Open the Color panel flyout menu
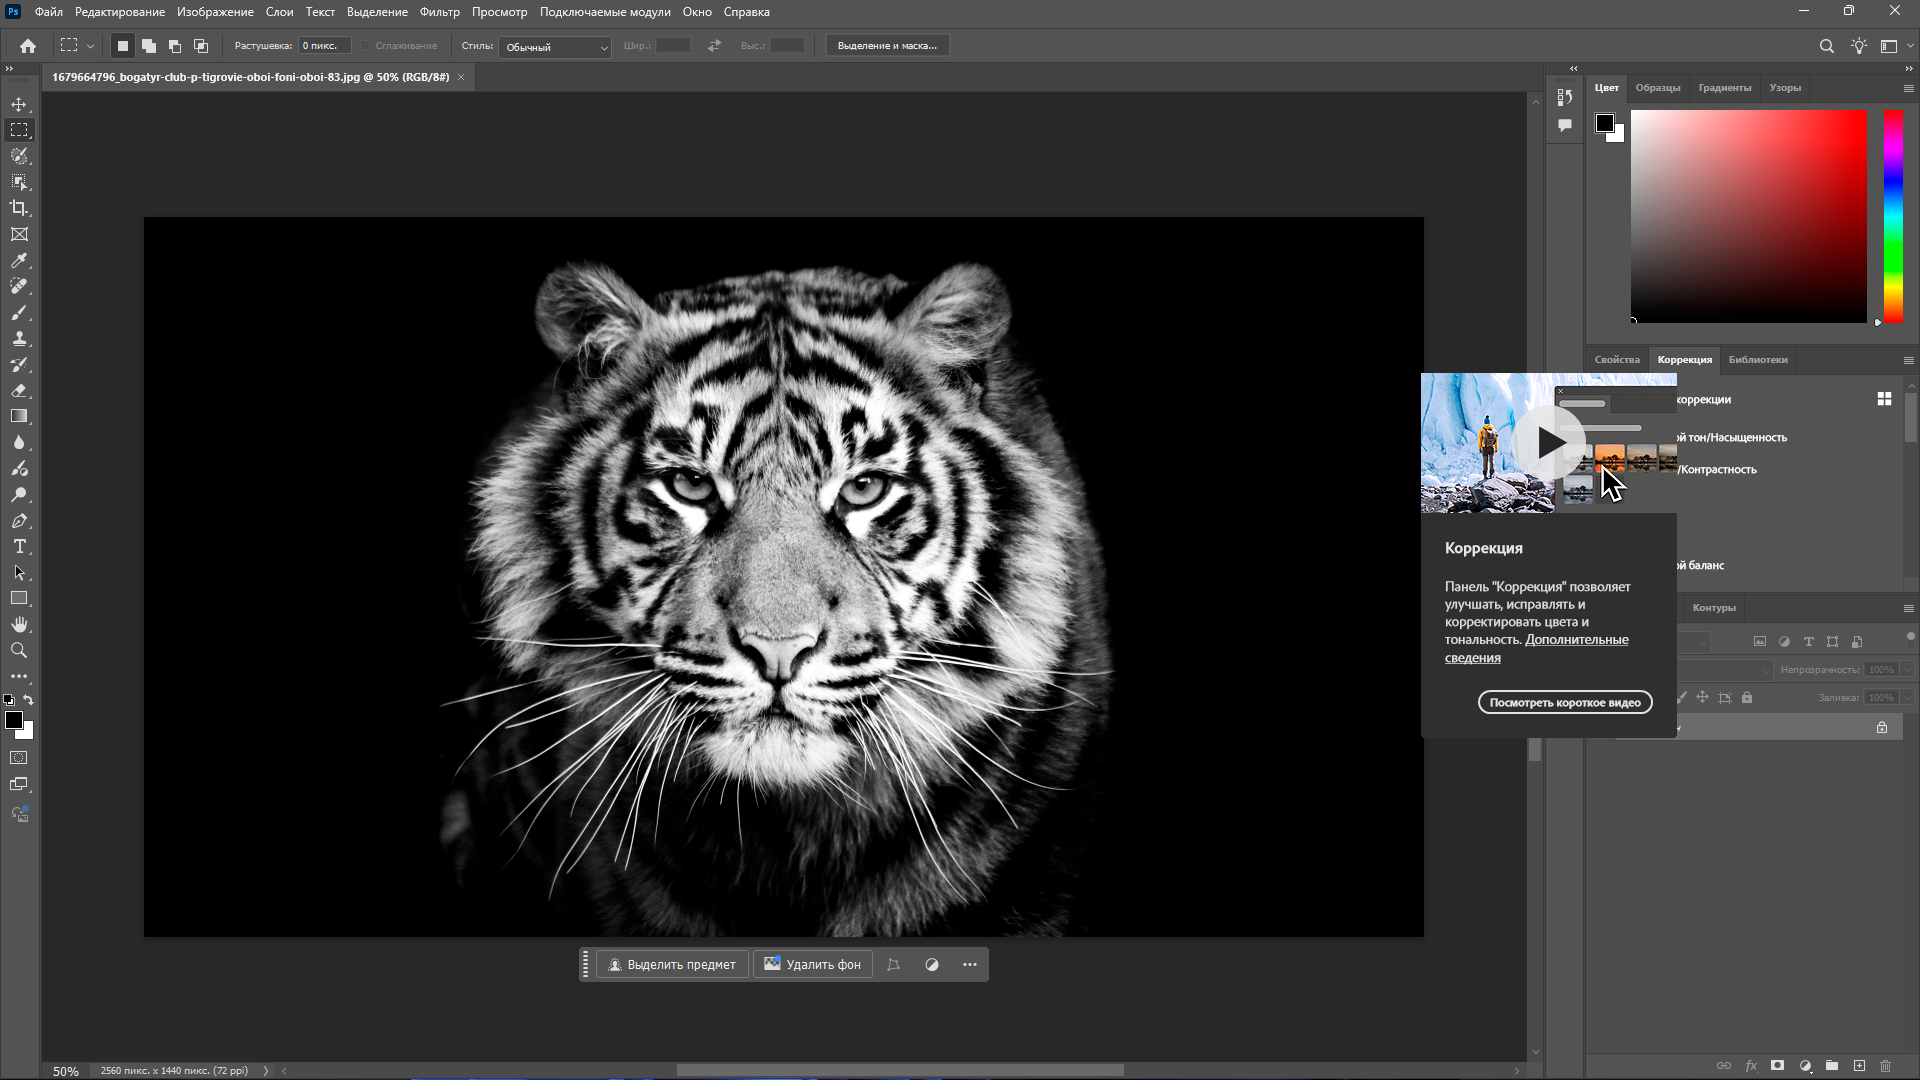The image size is (1920, 1080). 1908,88
